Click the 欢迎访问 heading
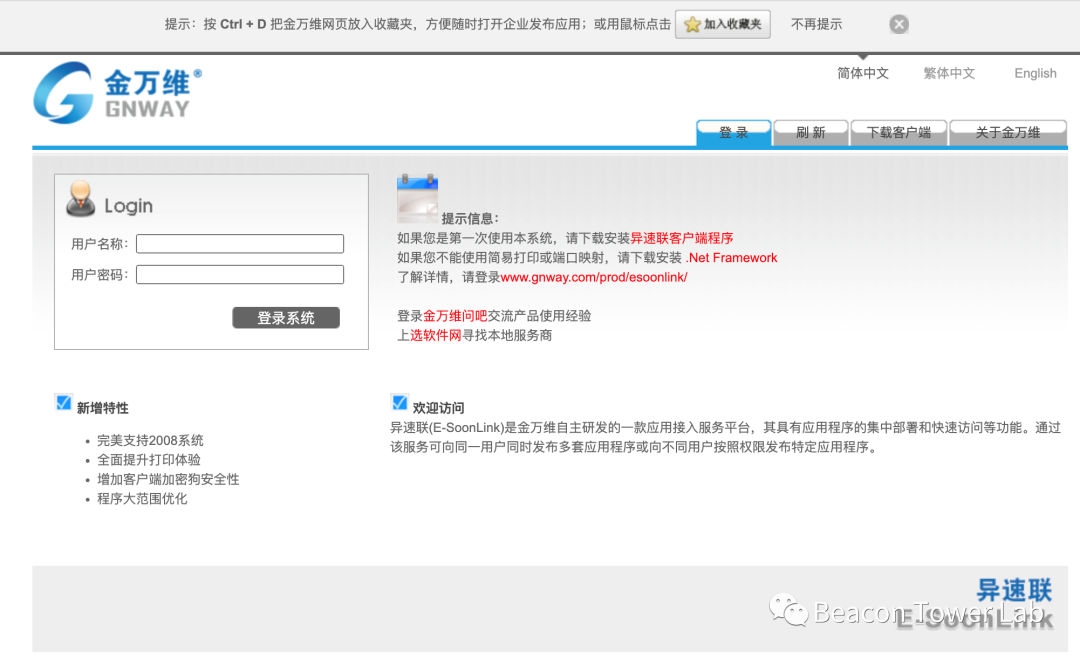The height and width of the screenshot is (658, 1080). click(438, 408)
